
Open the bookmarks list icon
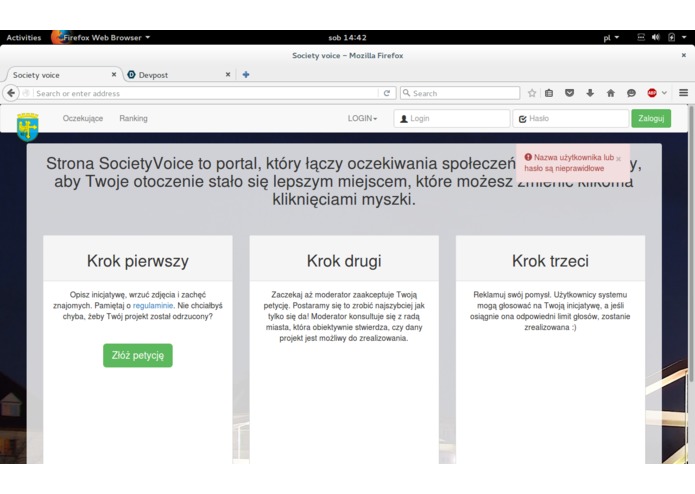coord(549,93)
